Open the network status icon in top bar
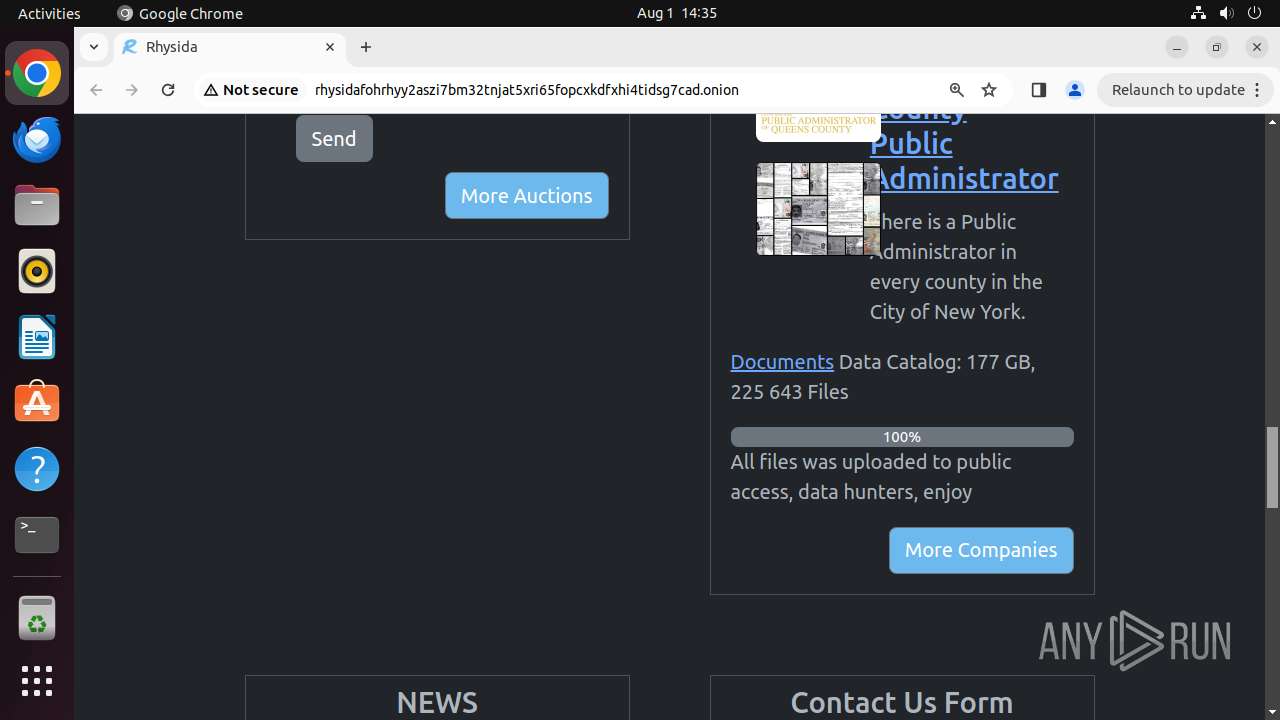The width and height of the screenshot is (1280, 720). [x=1199, y=13]
